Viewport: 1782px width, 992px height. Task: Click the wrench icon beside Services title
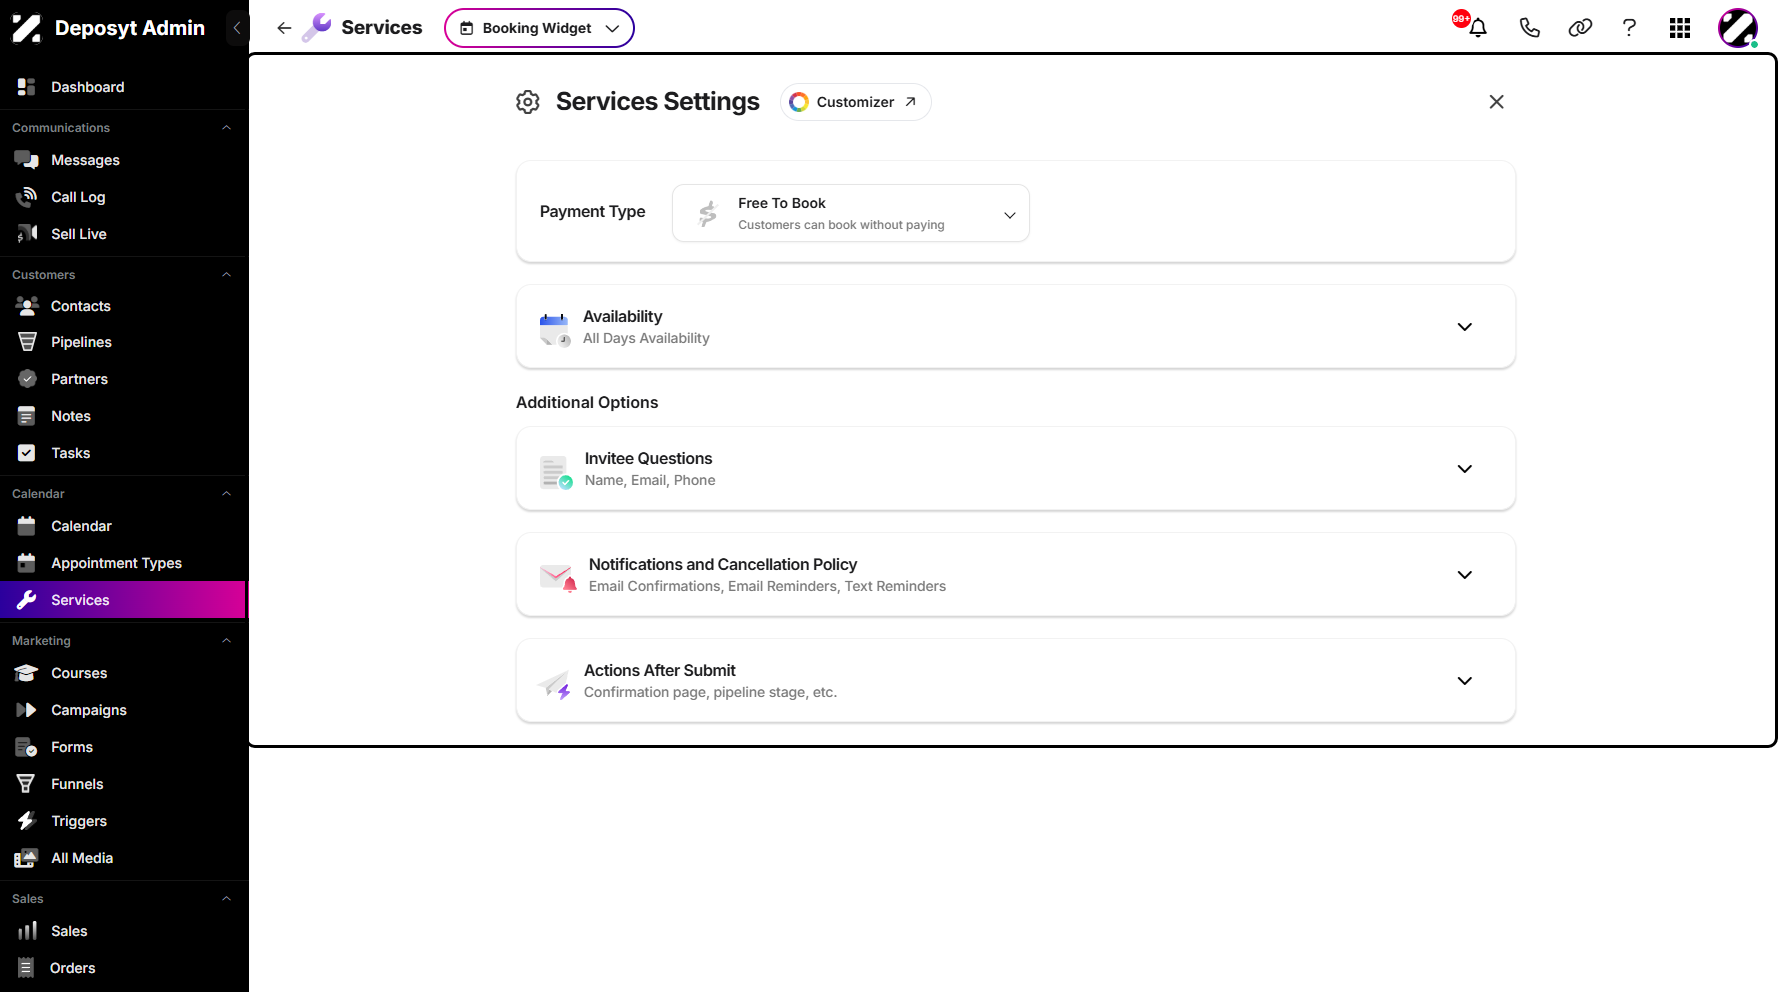[x=316, y=27]
